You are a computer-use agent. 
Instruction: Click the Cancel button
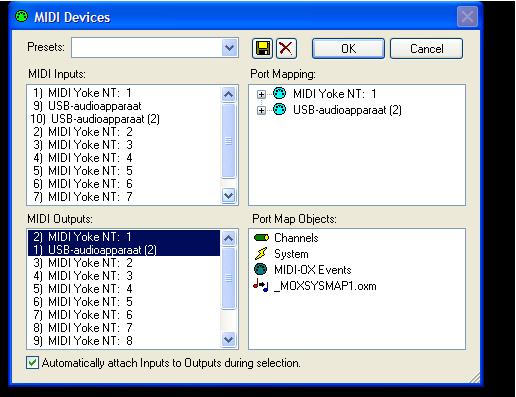[426, 49]
